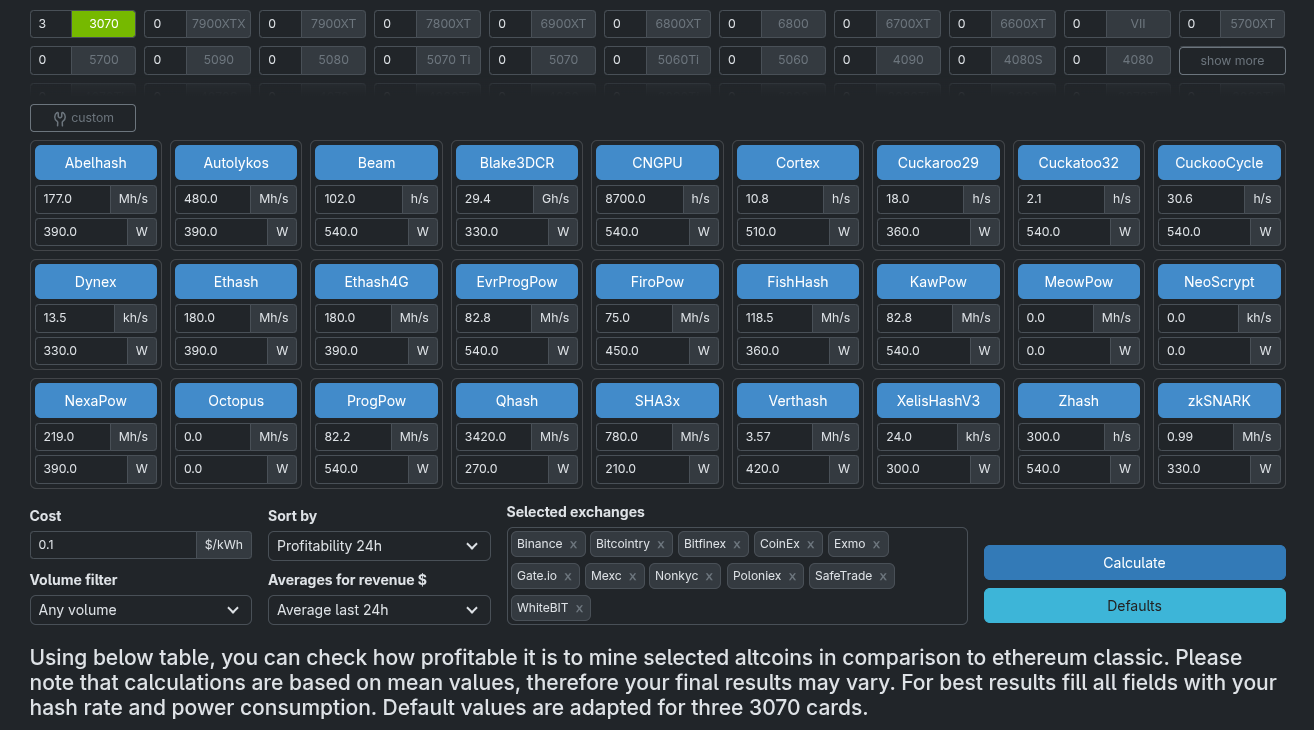Image resolution: width=1314 pixels, height=730 pixels.
Task: Remove Nonkyc exchange chip
Action: (709, 576)
